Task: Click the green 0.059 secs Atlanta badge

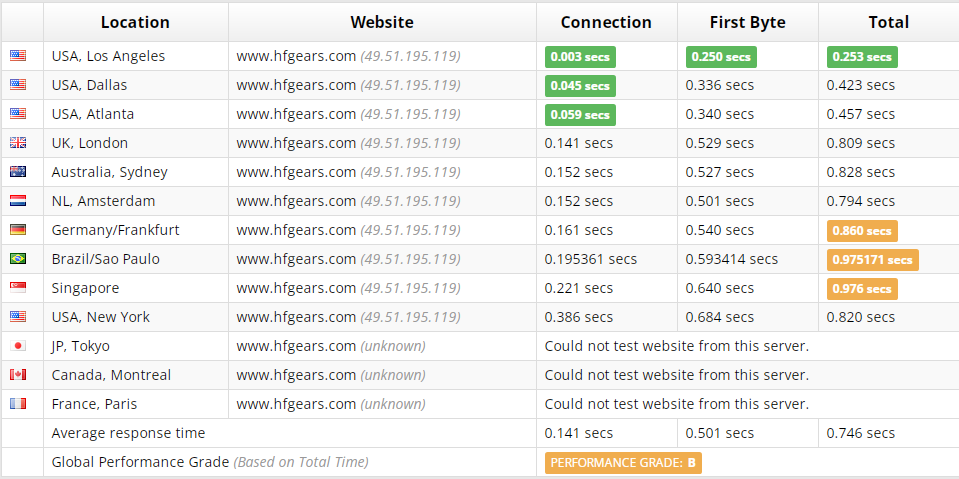Action: pos(580,115)
